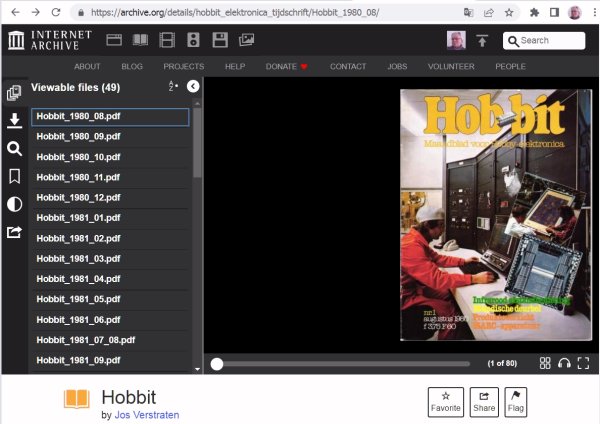Open the translate page icon
This screenshot has width=600, height=424.
[468, 13]
